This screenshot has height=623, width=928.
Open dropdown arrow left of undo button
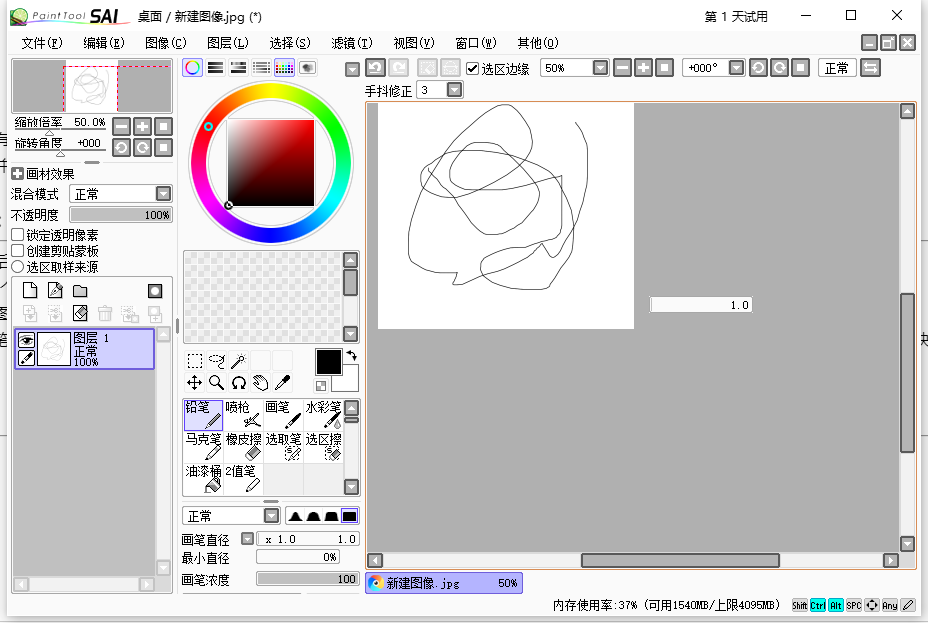pyautogui.click(x=352, y=70)
